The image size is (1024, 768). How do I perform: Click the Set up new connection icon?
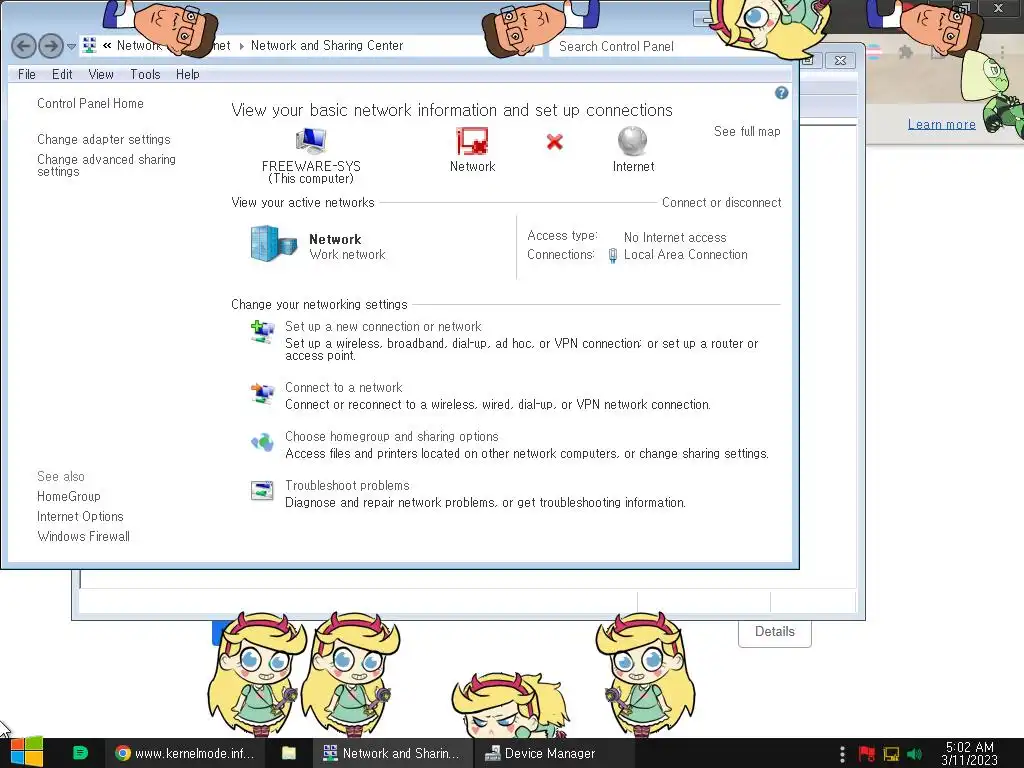pyautogui.click(x=263, y=332)
